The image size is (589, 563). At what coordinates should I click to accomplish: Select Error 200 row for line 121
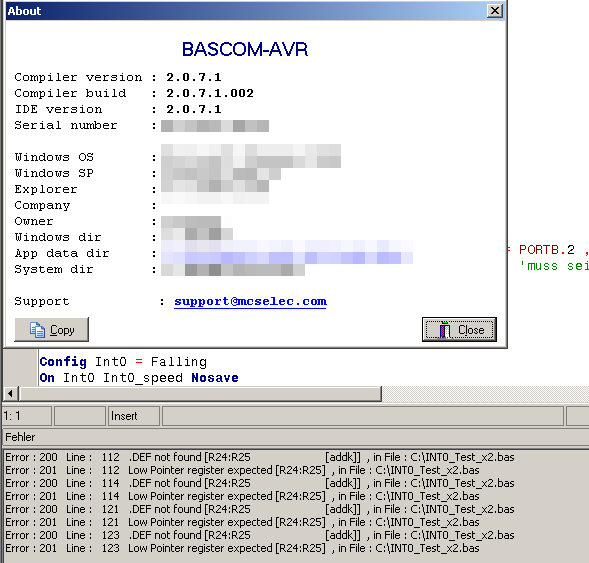pyautogui.click(x=259, y=509)
